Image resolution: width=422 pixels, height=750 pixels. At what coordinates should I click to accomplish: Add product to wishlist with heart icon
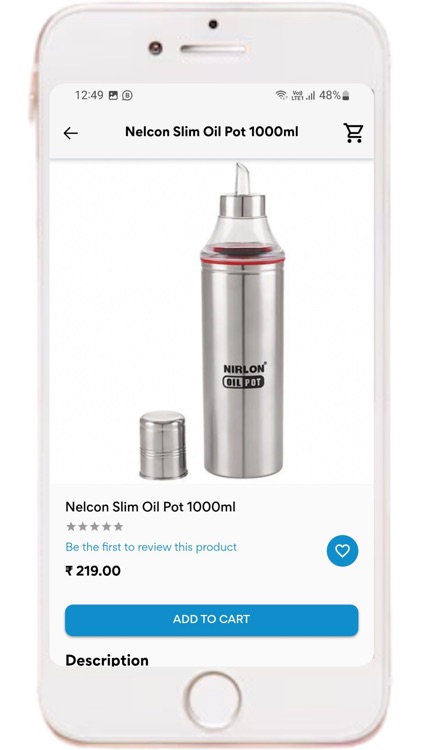coord(342,551)
